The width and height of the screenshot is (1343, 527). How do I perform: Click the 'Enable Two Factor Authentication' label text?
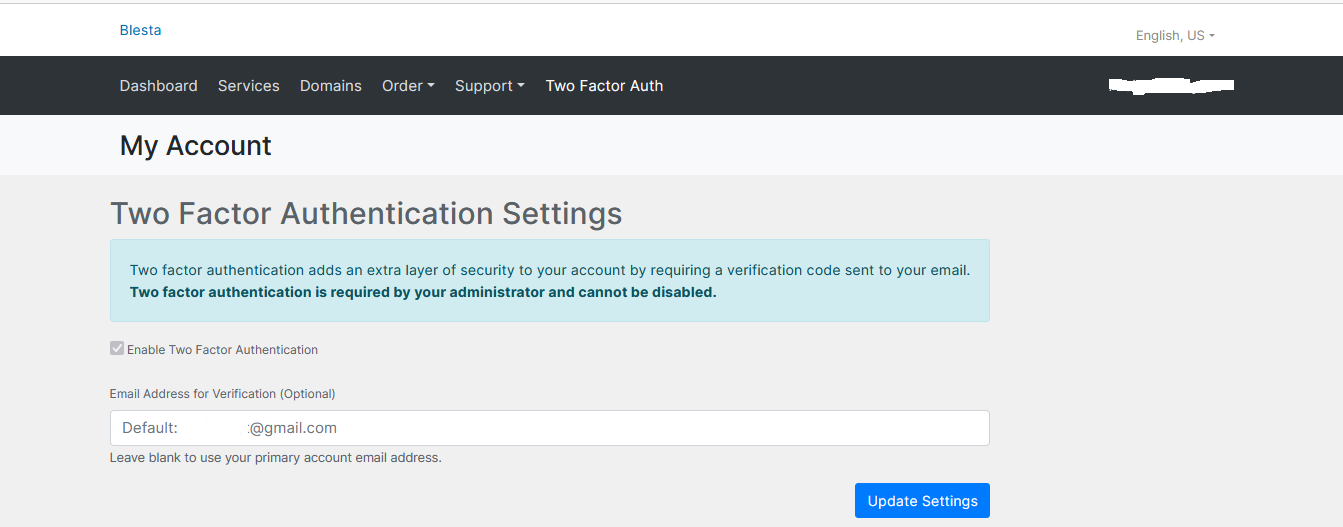point(222,350)
